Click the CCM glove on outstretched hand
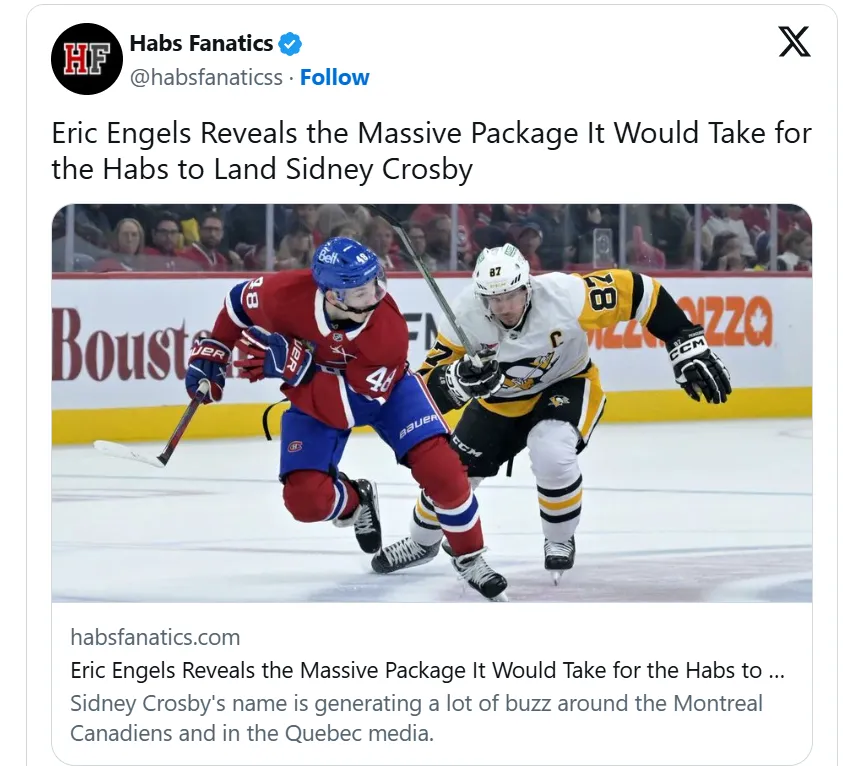843x766 pixels. pos(699,364)
